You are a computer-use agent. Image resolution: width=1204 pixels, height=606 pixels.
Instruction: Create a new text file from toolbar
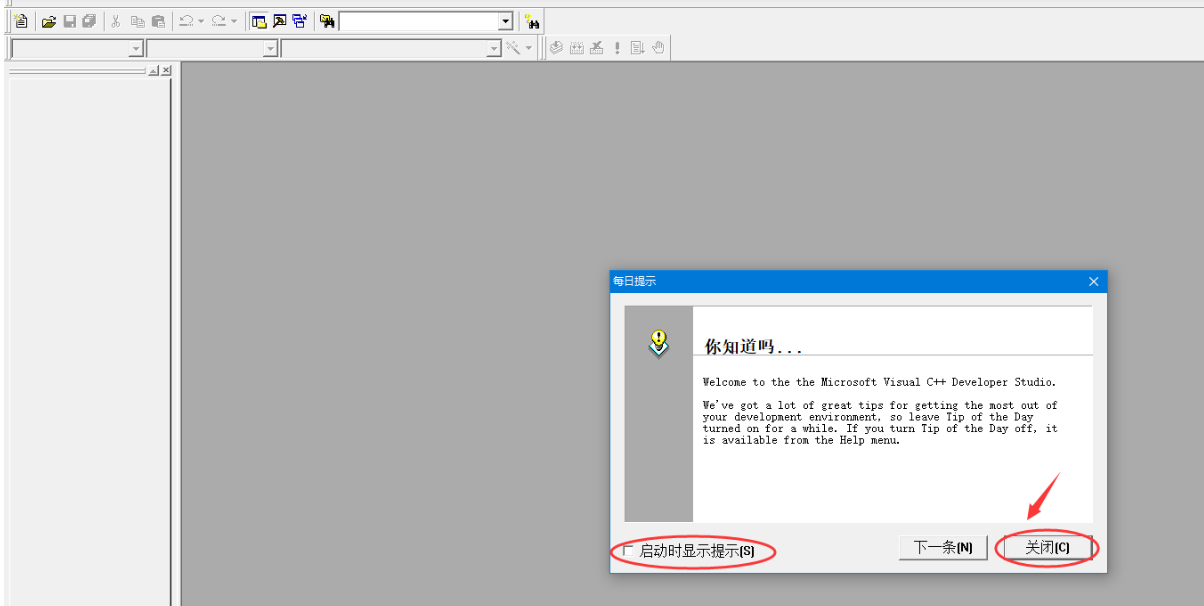pyautogui.click(x=21, y=21)
